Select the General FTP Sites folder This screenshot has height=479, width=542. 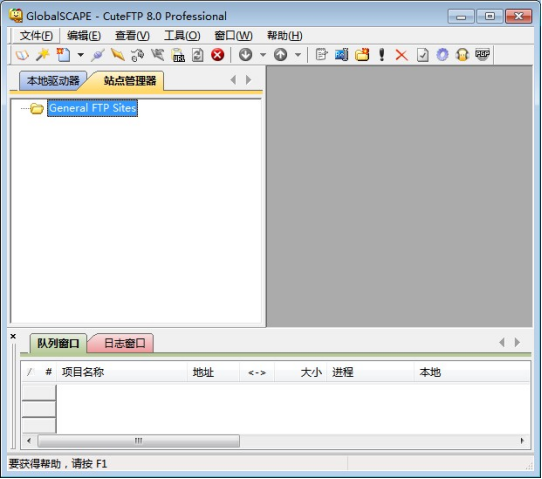coord(92,108)
